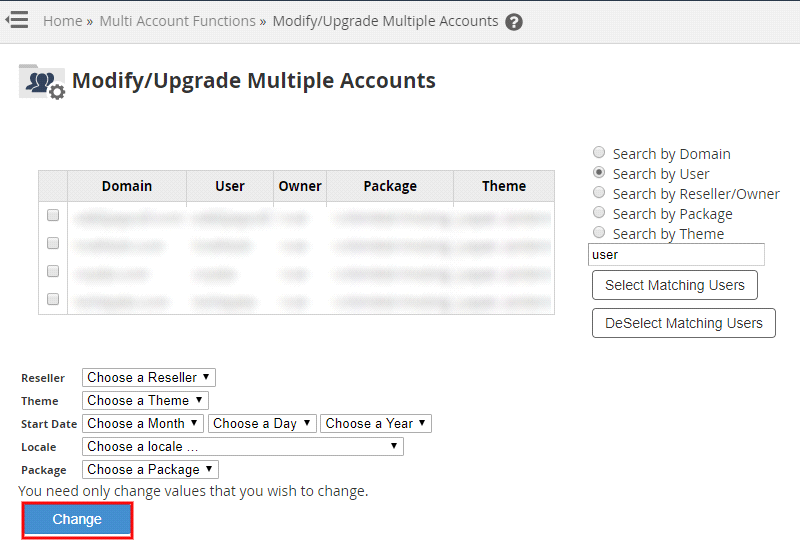Click the blue Change button
Viewport: 800px width, 553px height.
pyautogui.click(x=78, y=520)
